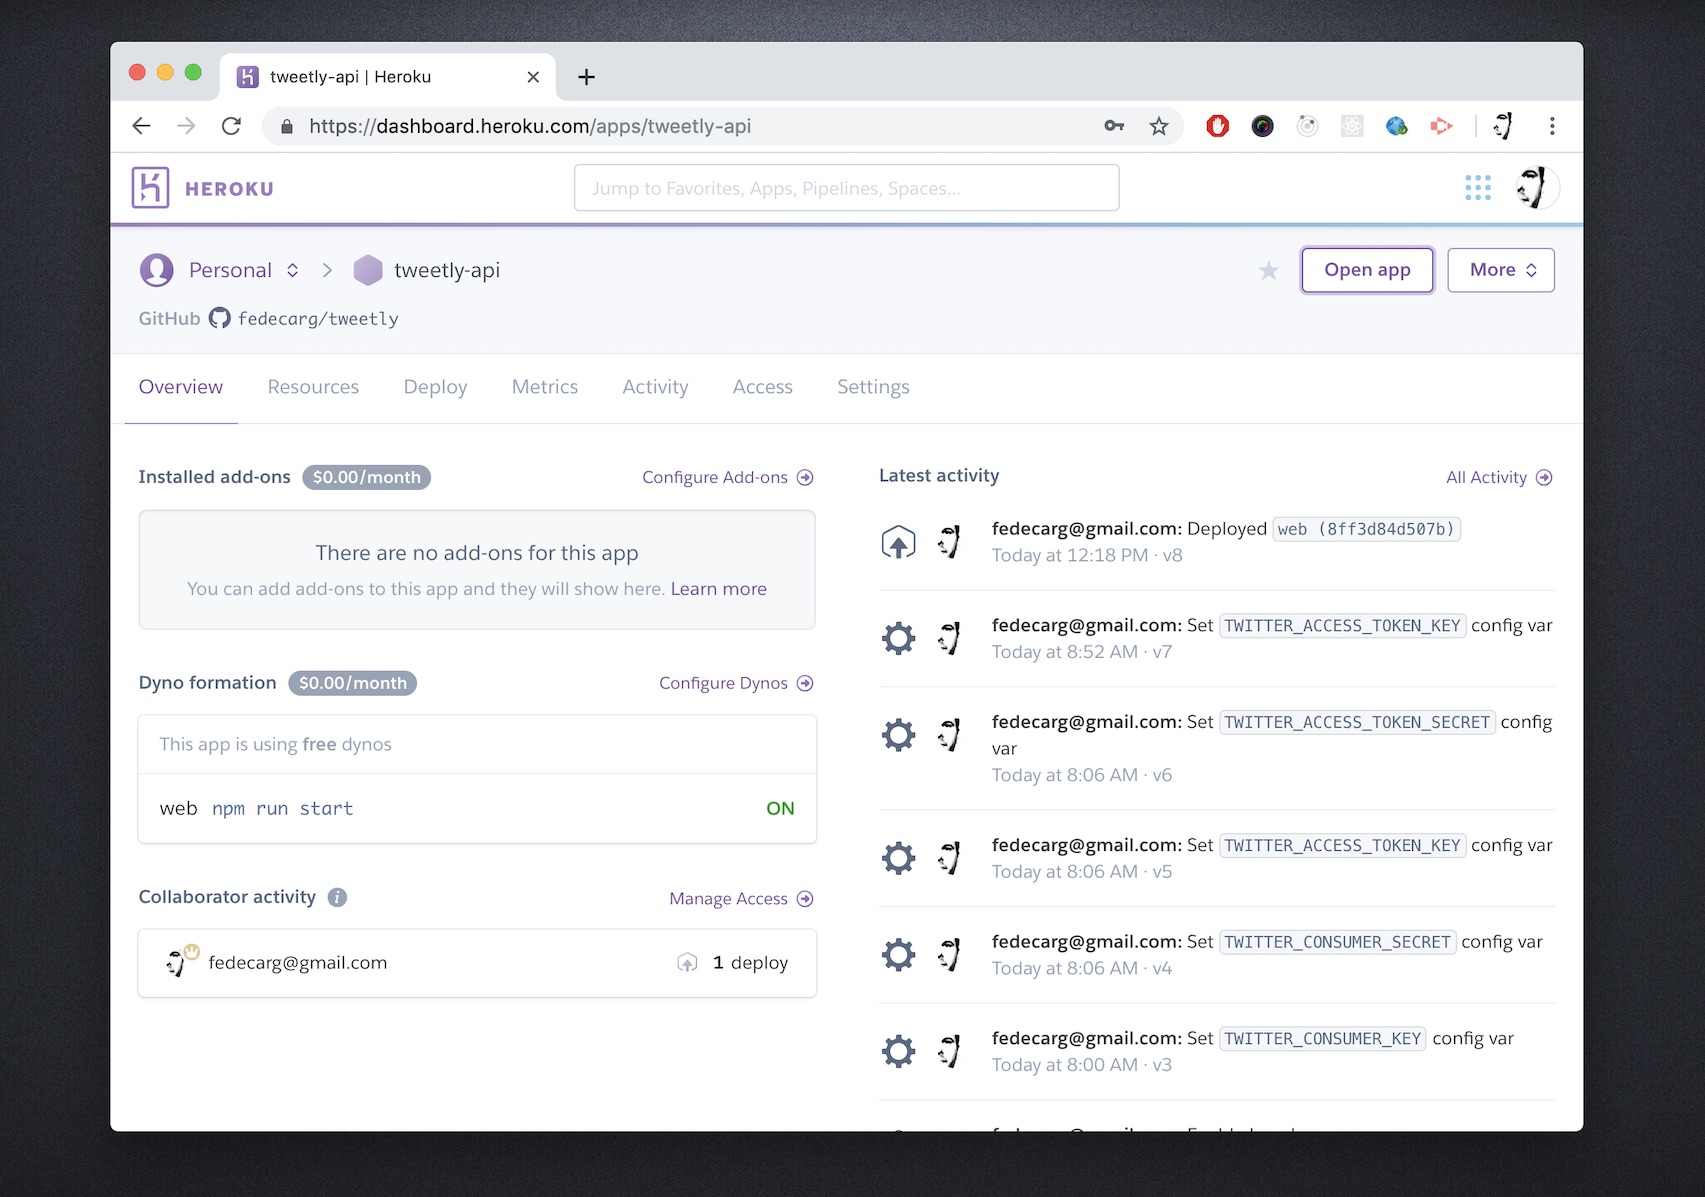
Task: Switch to the Overview tab
Action: pyautogui.click(x=181, y=387)
